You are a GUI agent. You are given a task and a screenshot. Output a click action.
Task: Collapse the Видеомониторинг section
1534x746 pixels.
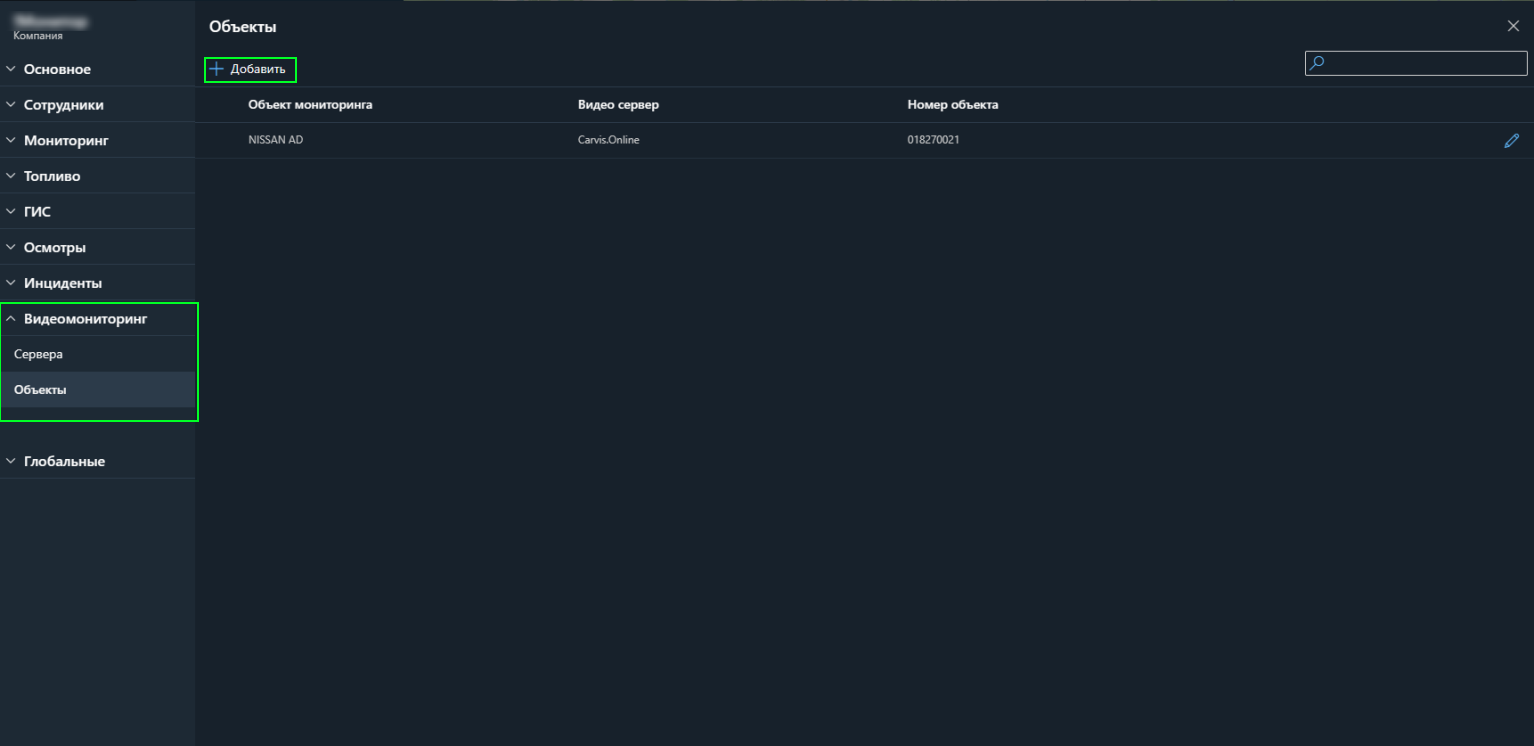[x=85, y=319]
